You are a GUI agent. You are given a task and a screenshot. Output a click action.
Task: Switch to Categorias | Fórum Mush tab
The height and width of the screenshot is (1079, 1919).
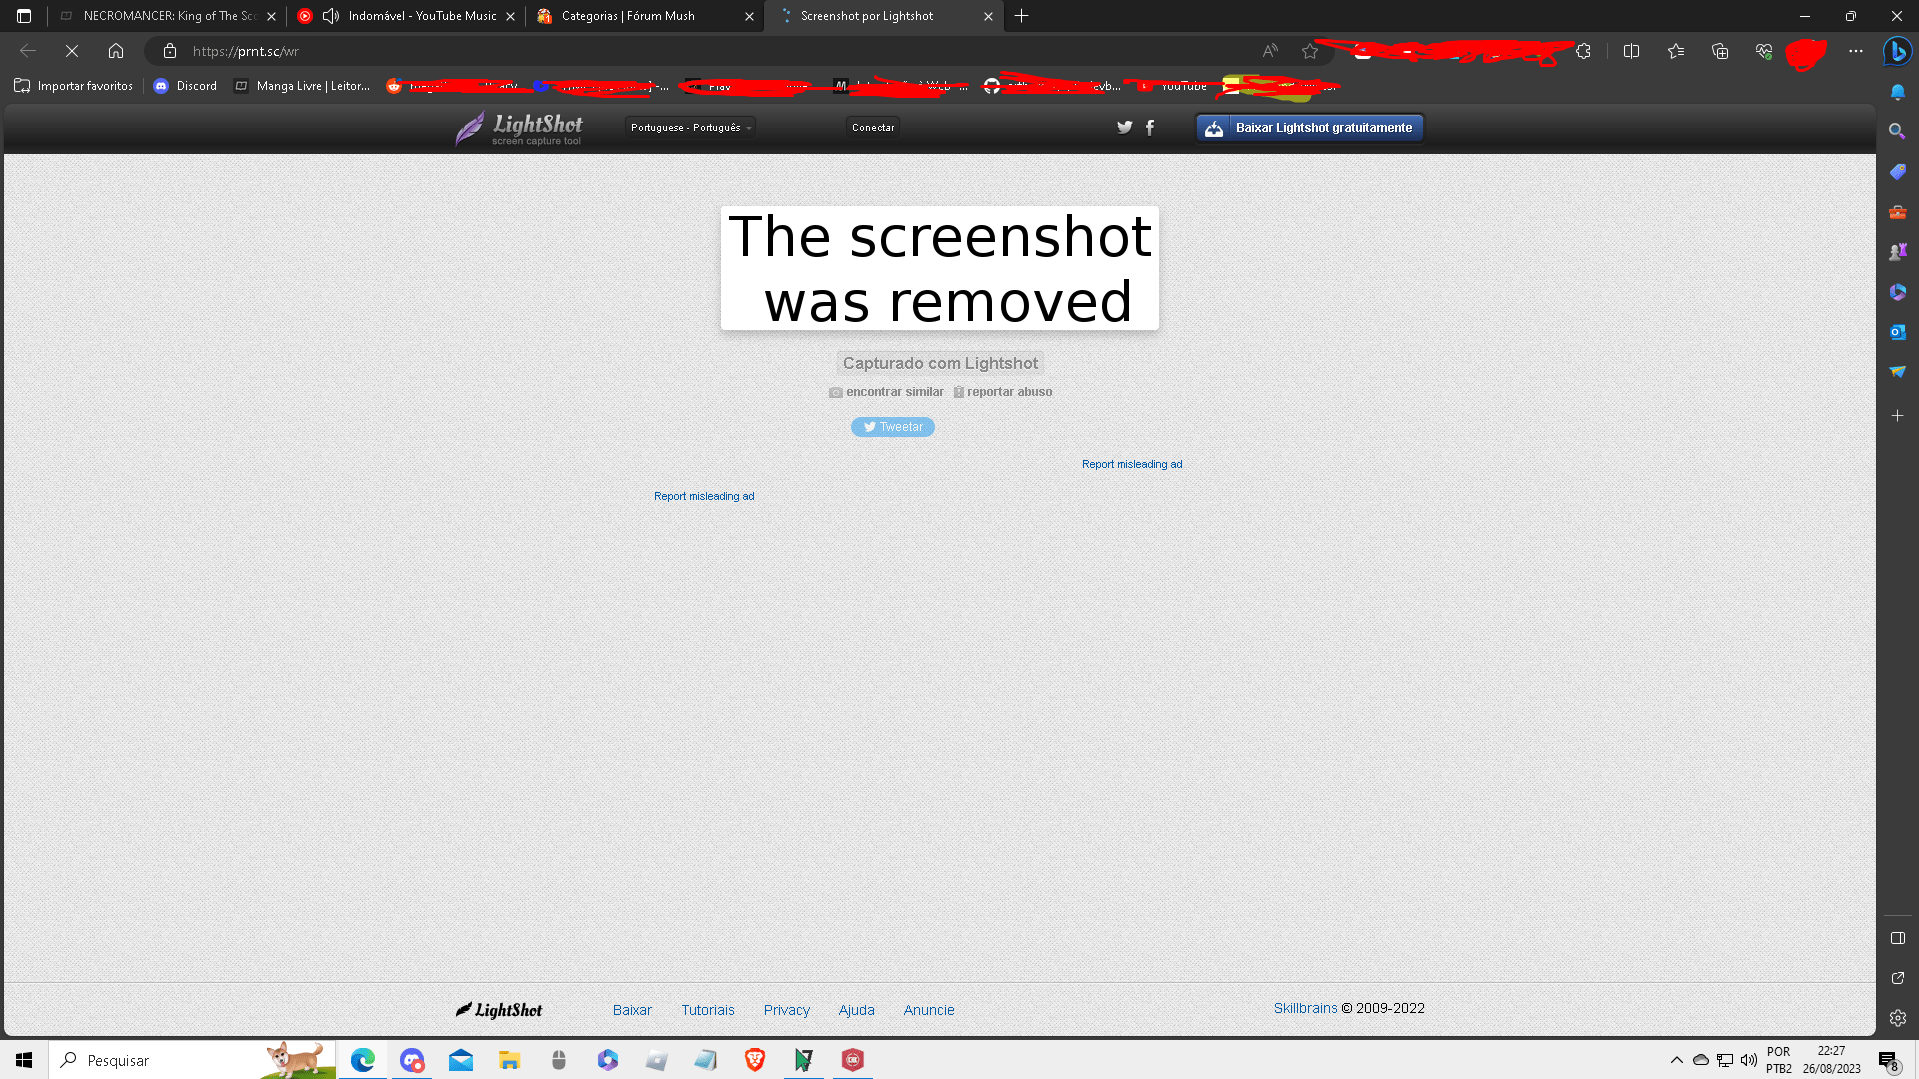646,16
